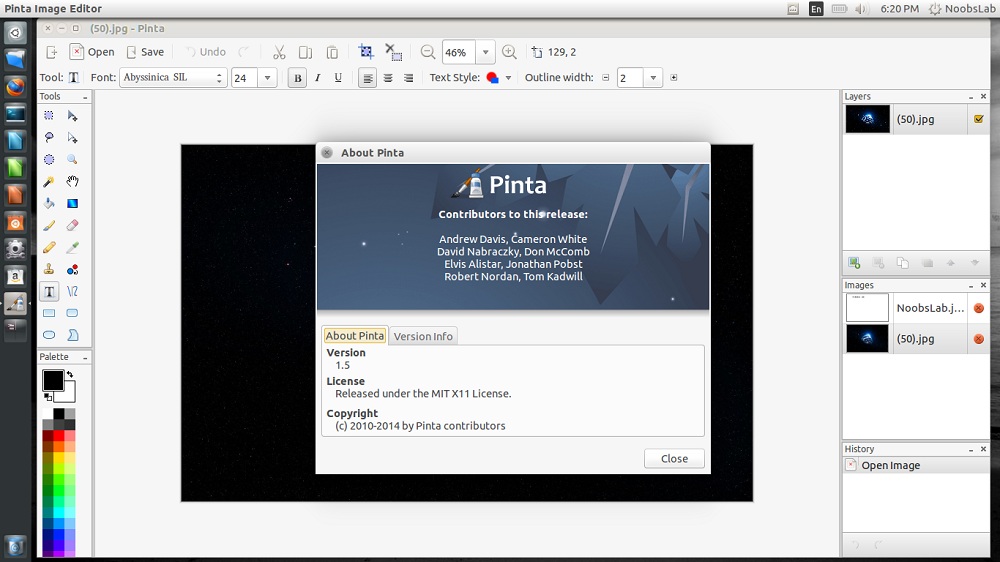Select the Gradient tool
The image size is (1000, 562).
point(72,203)
